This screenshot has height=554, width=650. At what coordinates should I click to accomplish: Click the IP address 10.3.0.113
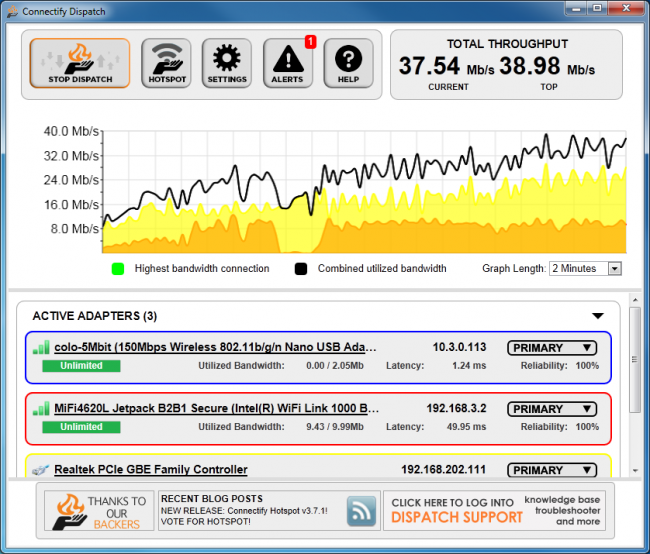[459, 347]
